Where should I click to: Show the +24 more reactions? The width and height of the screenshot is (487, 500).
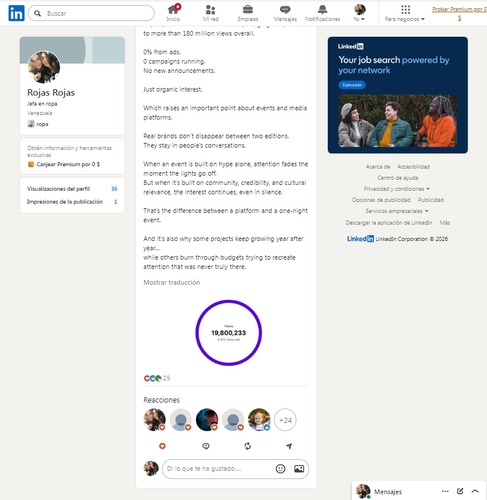click(x=285, y=420)
